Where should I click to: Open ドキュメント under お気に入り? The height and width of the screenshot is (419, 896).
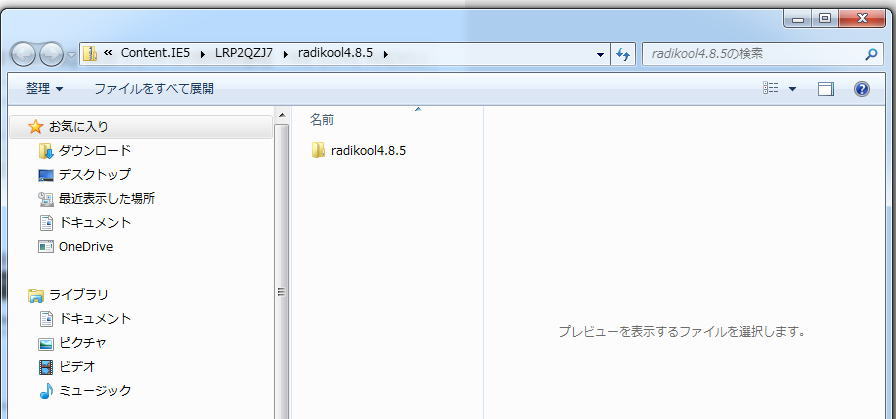(95, 222)
